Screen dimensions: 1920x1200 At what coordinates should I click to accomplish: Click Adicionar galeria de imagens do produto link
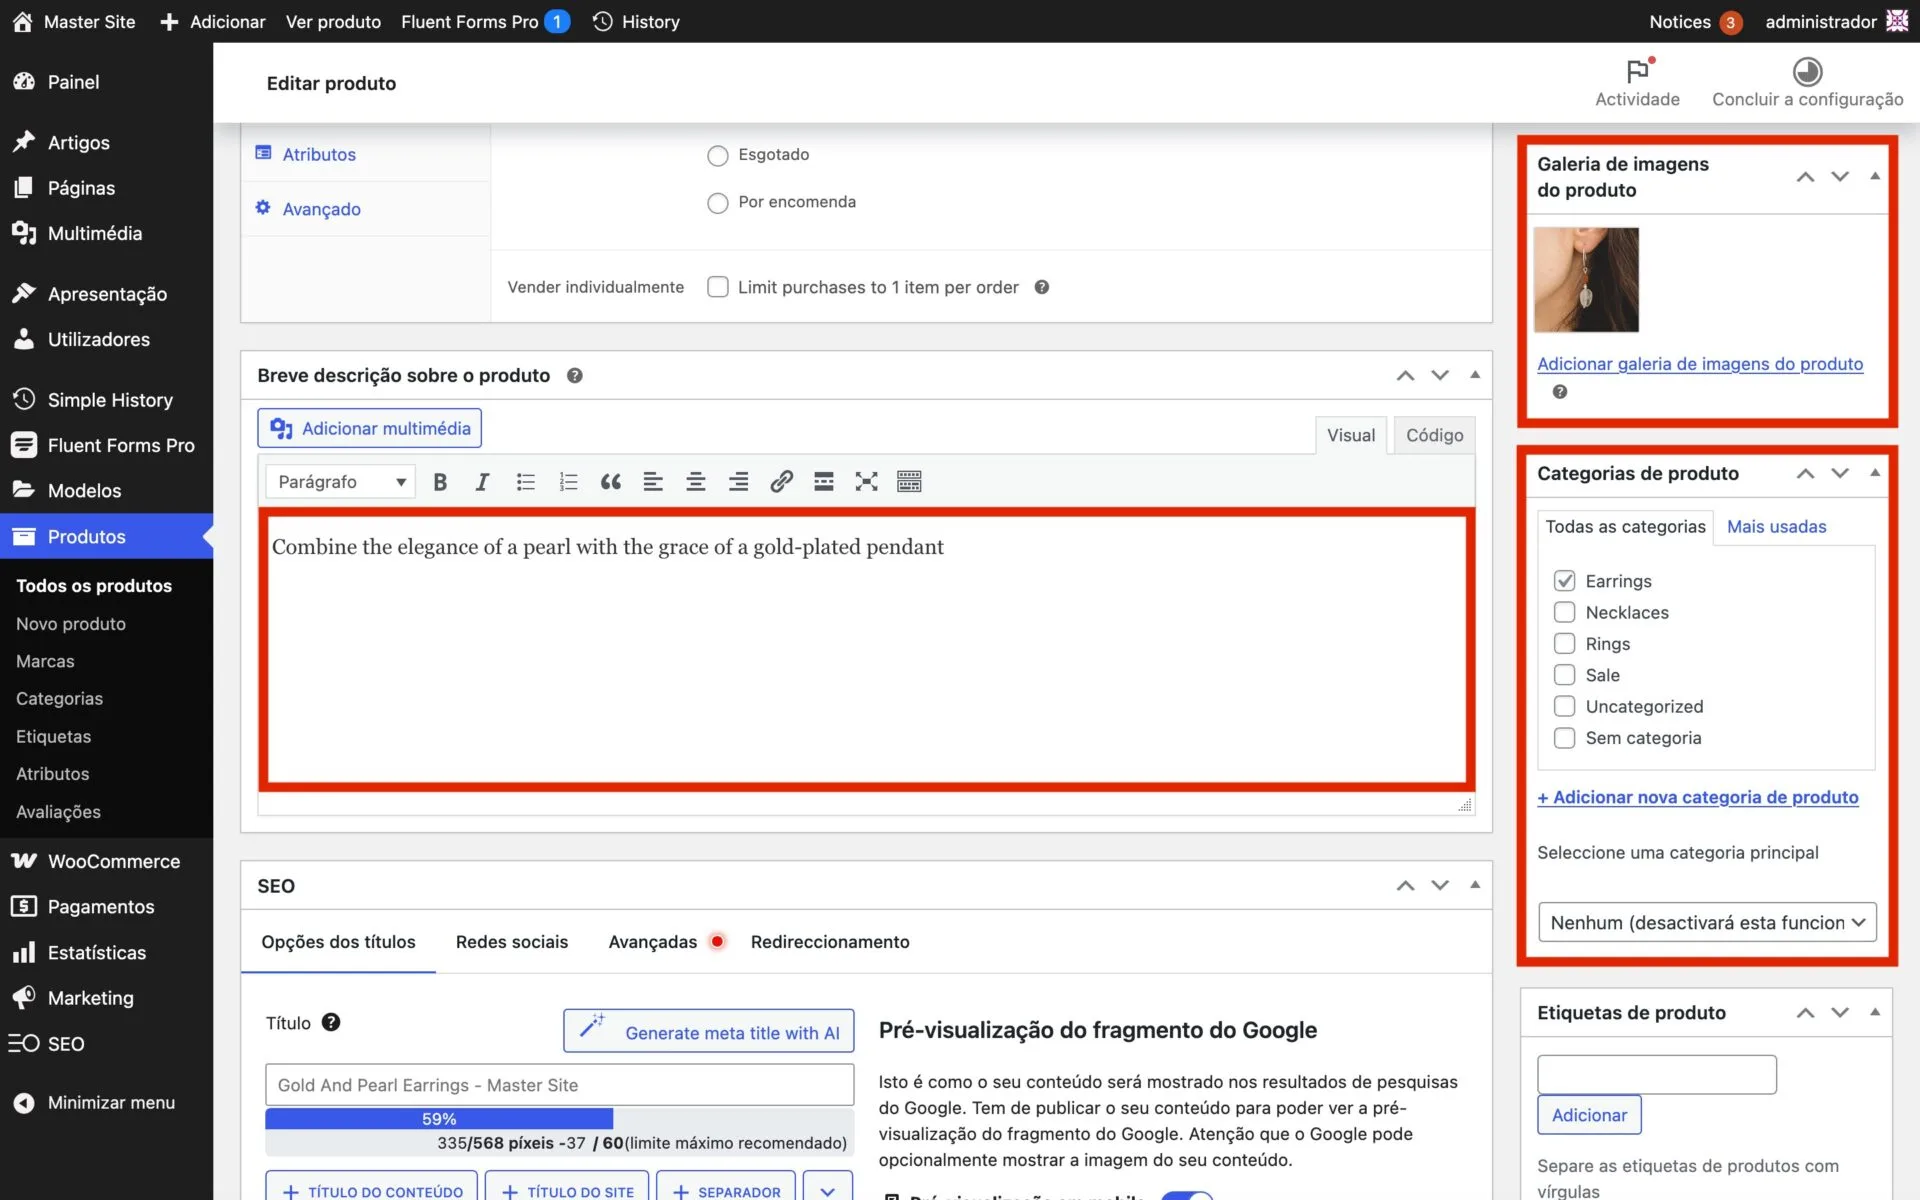pyautogui.click(x=1699, y=364)
